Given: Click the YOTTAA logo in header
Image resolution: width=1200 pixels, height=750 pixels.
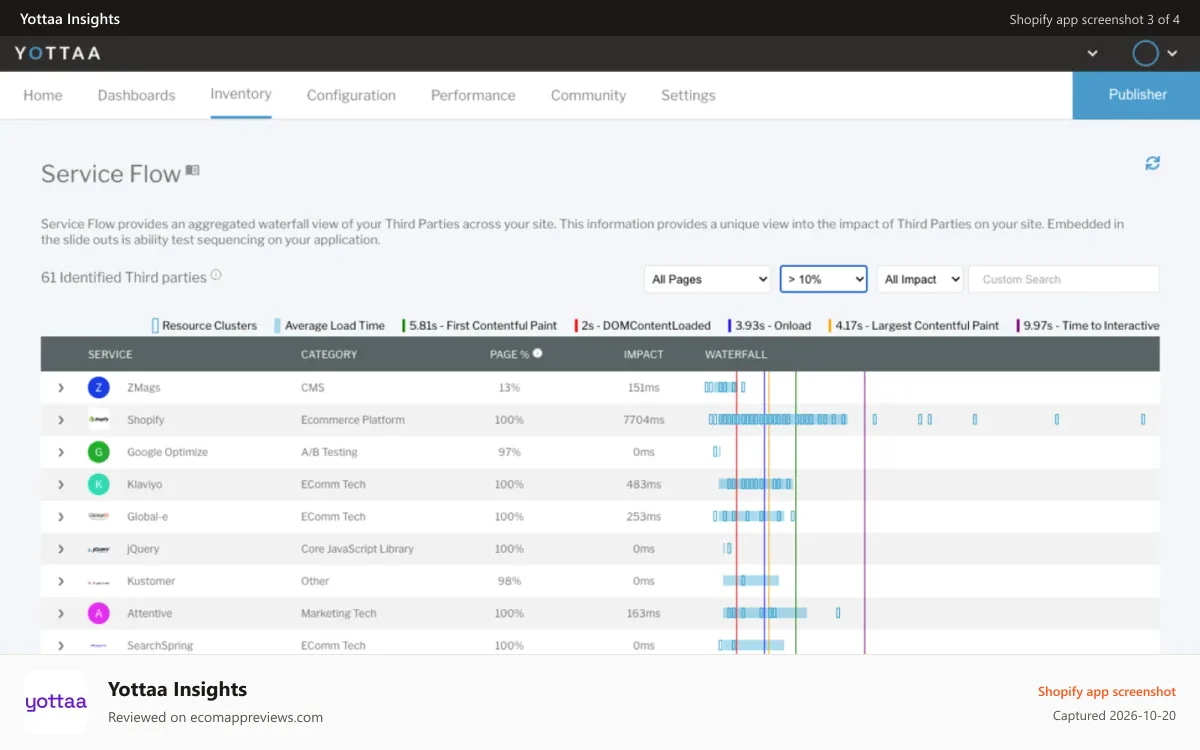Looking at the screenshot, I should 57,53.
